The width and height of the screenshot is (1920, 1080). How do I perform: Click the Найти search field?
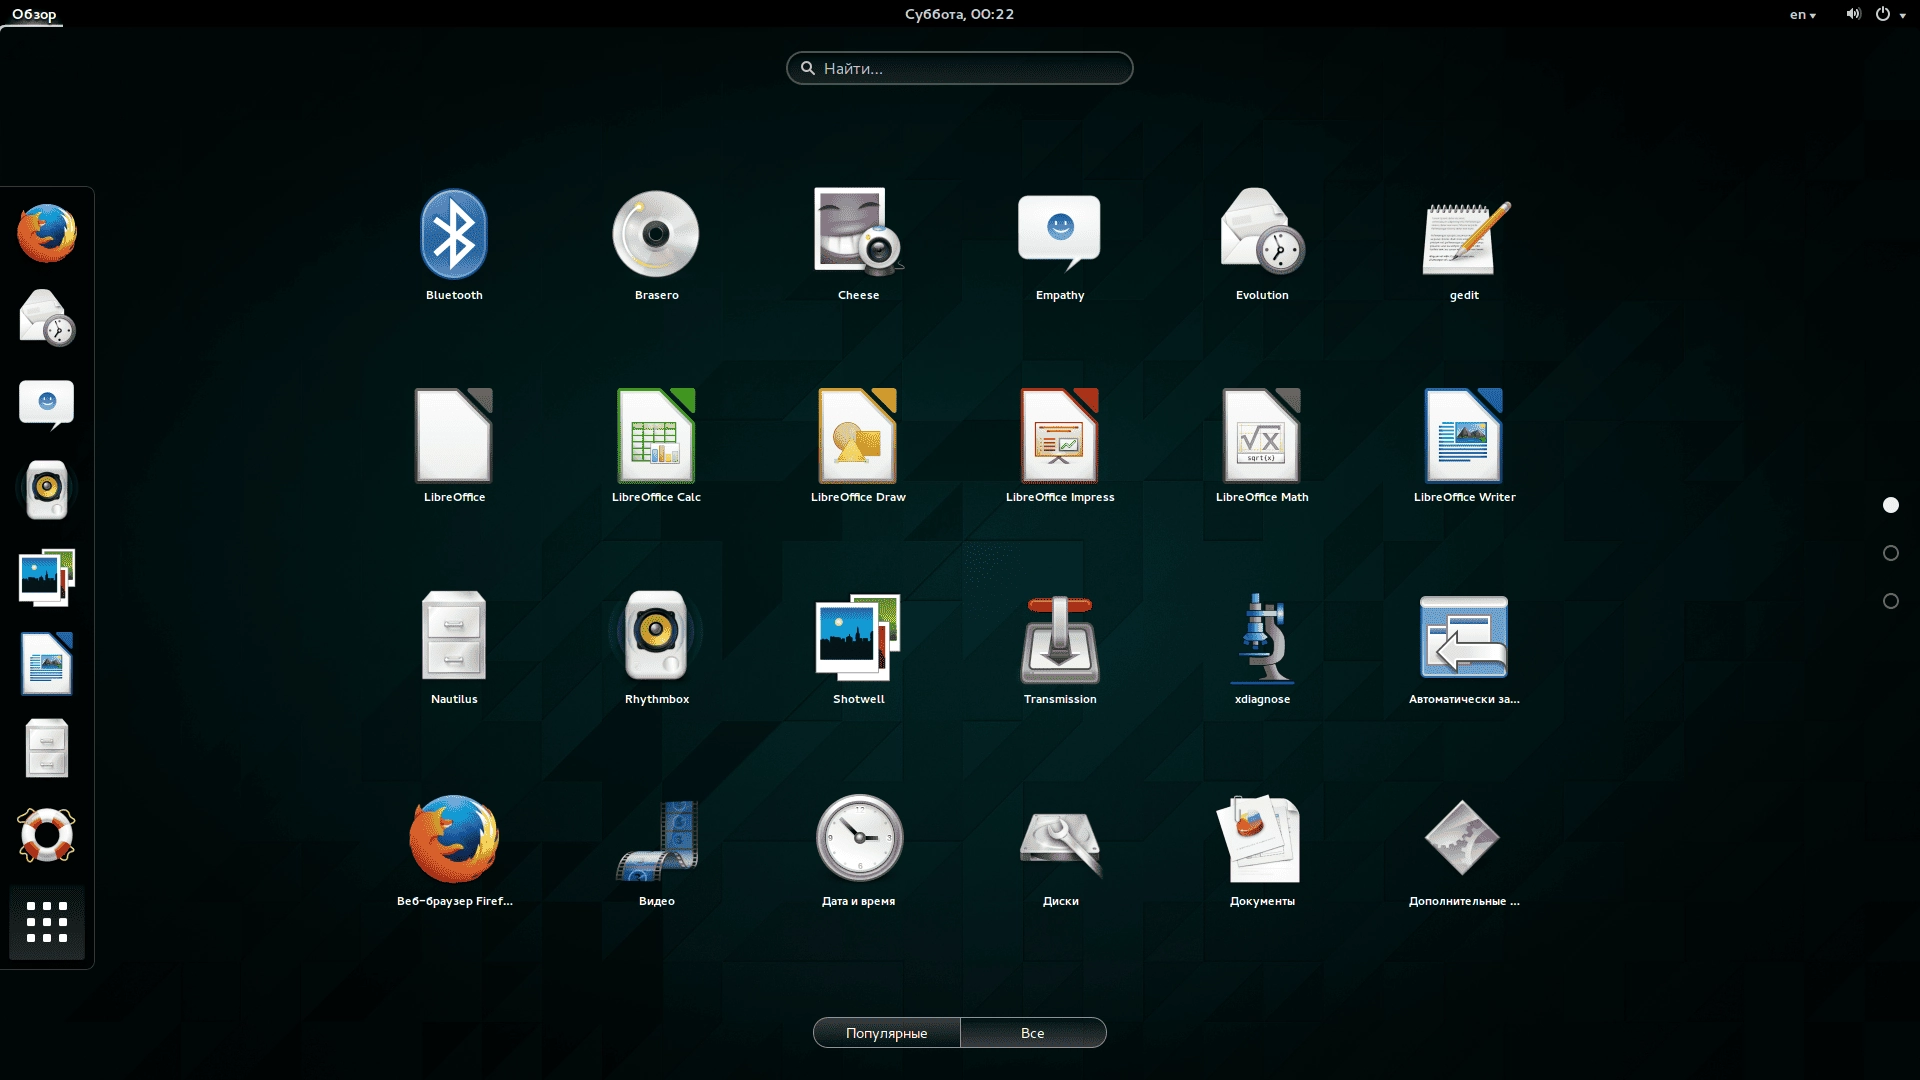960,68
